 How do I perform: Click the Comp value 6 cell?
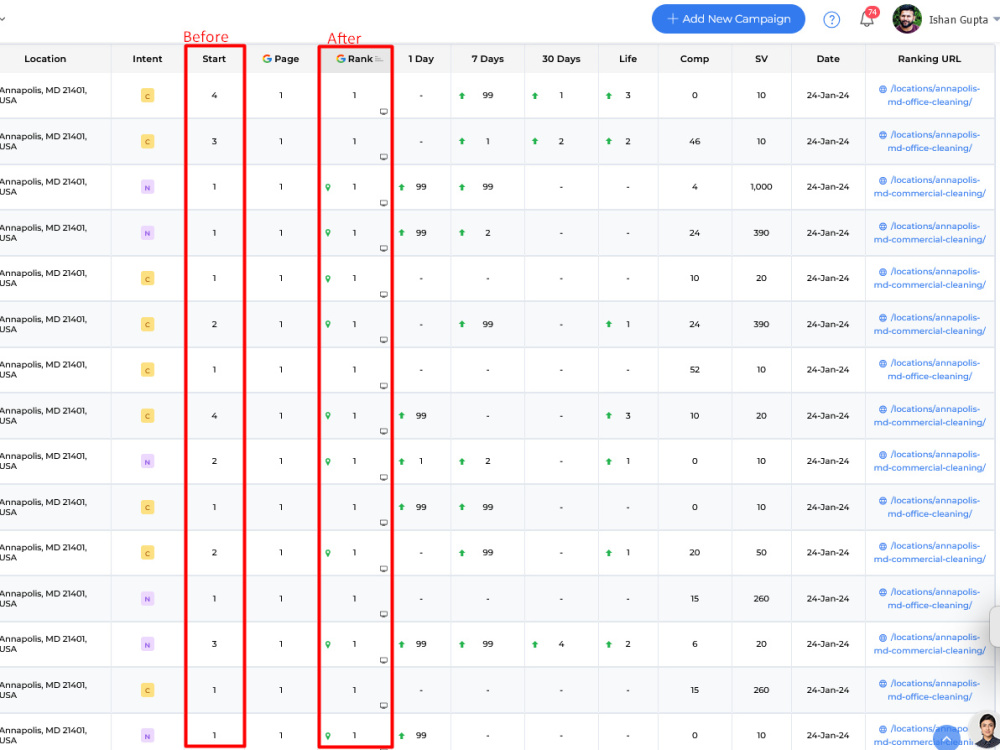[695, 644]
